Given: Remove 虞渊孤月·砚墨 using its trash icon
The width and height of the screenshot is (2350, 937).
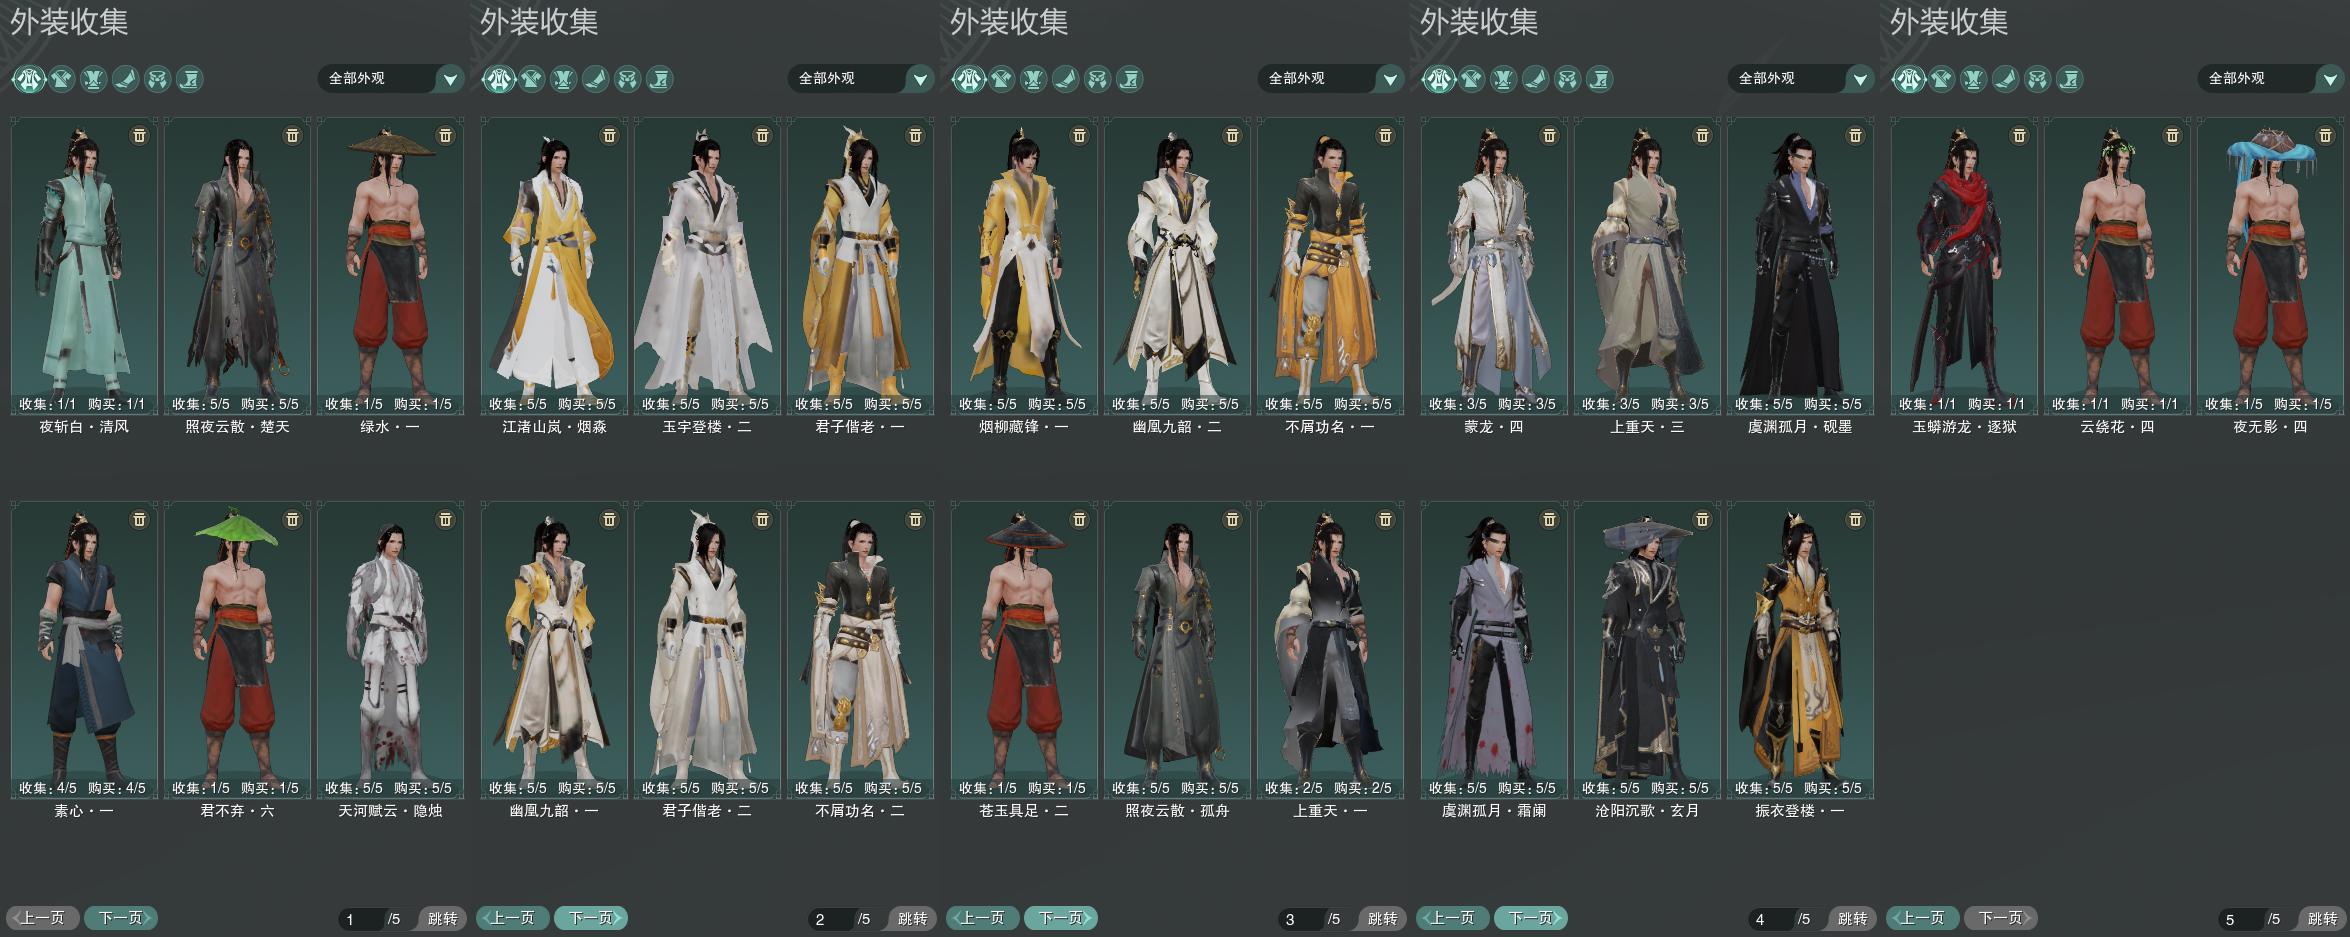Looking at the screenshot, I should click(x=1855, y=135).
